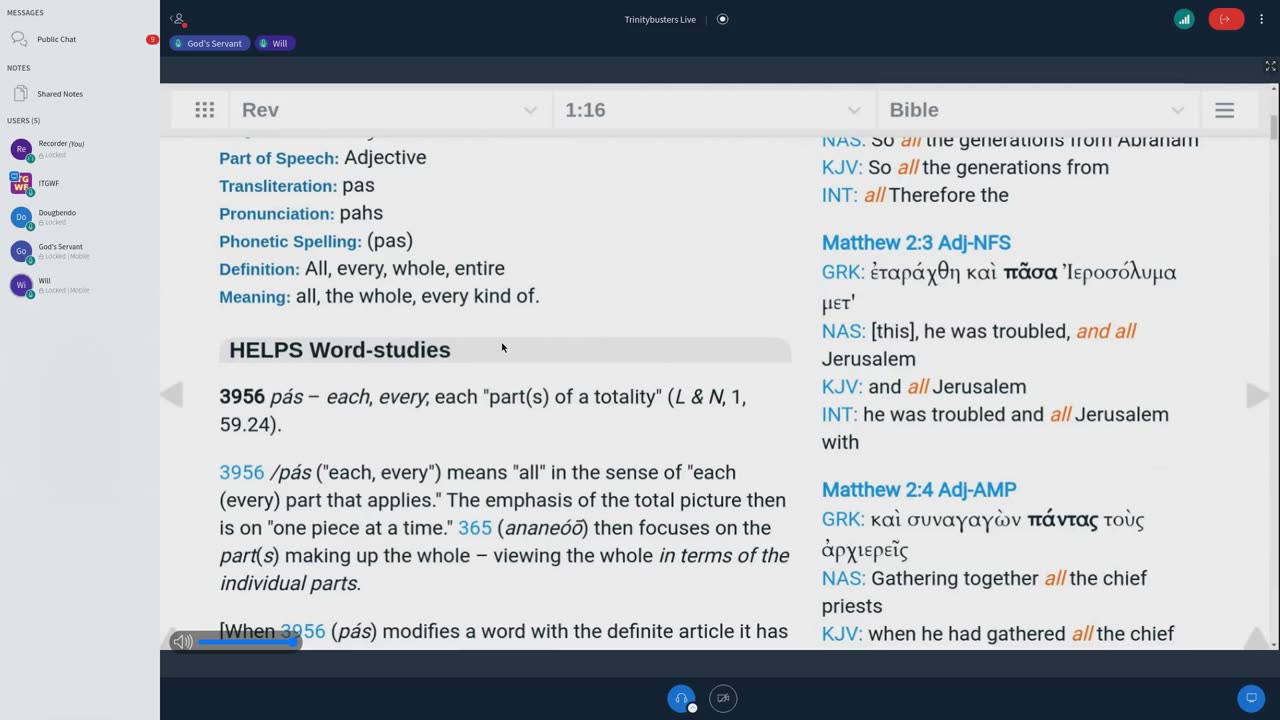Screen dimensions: 1280x720
Task: Open the Rev book dropdown
Action: pyautogui.click(x=389, y=110)
